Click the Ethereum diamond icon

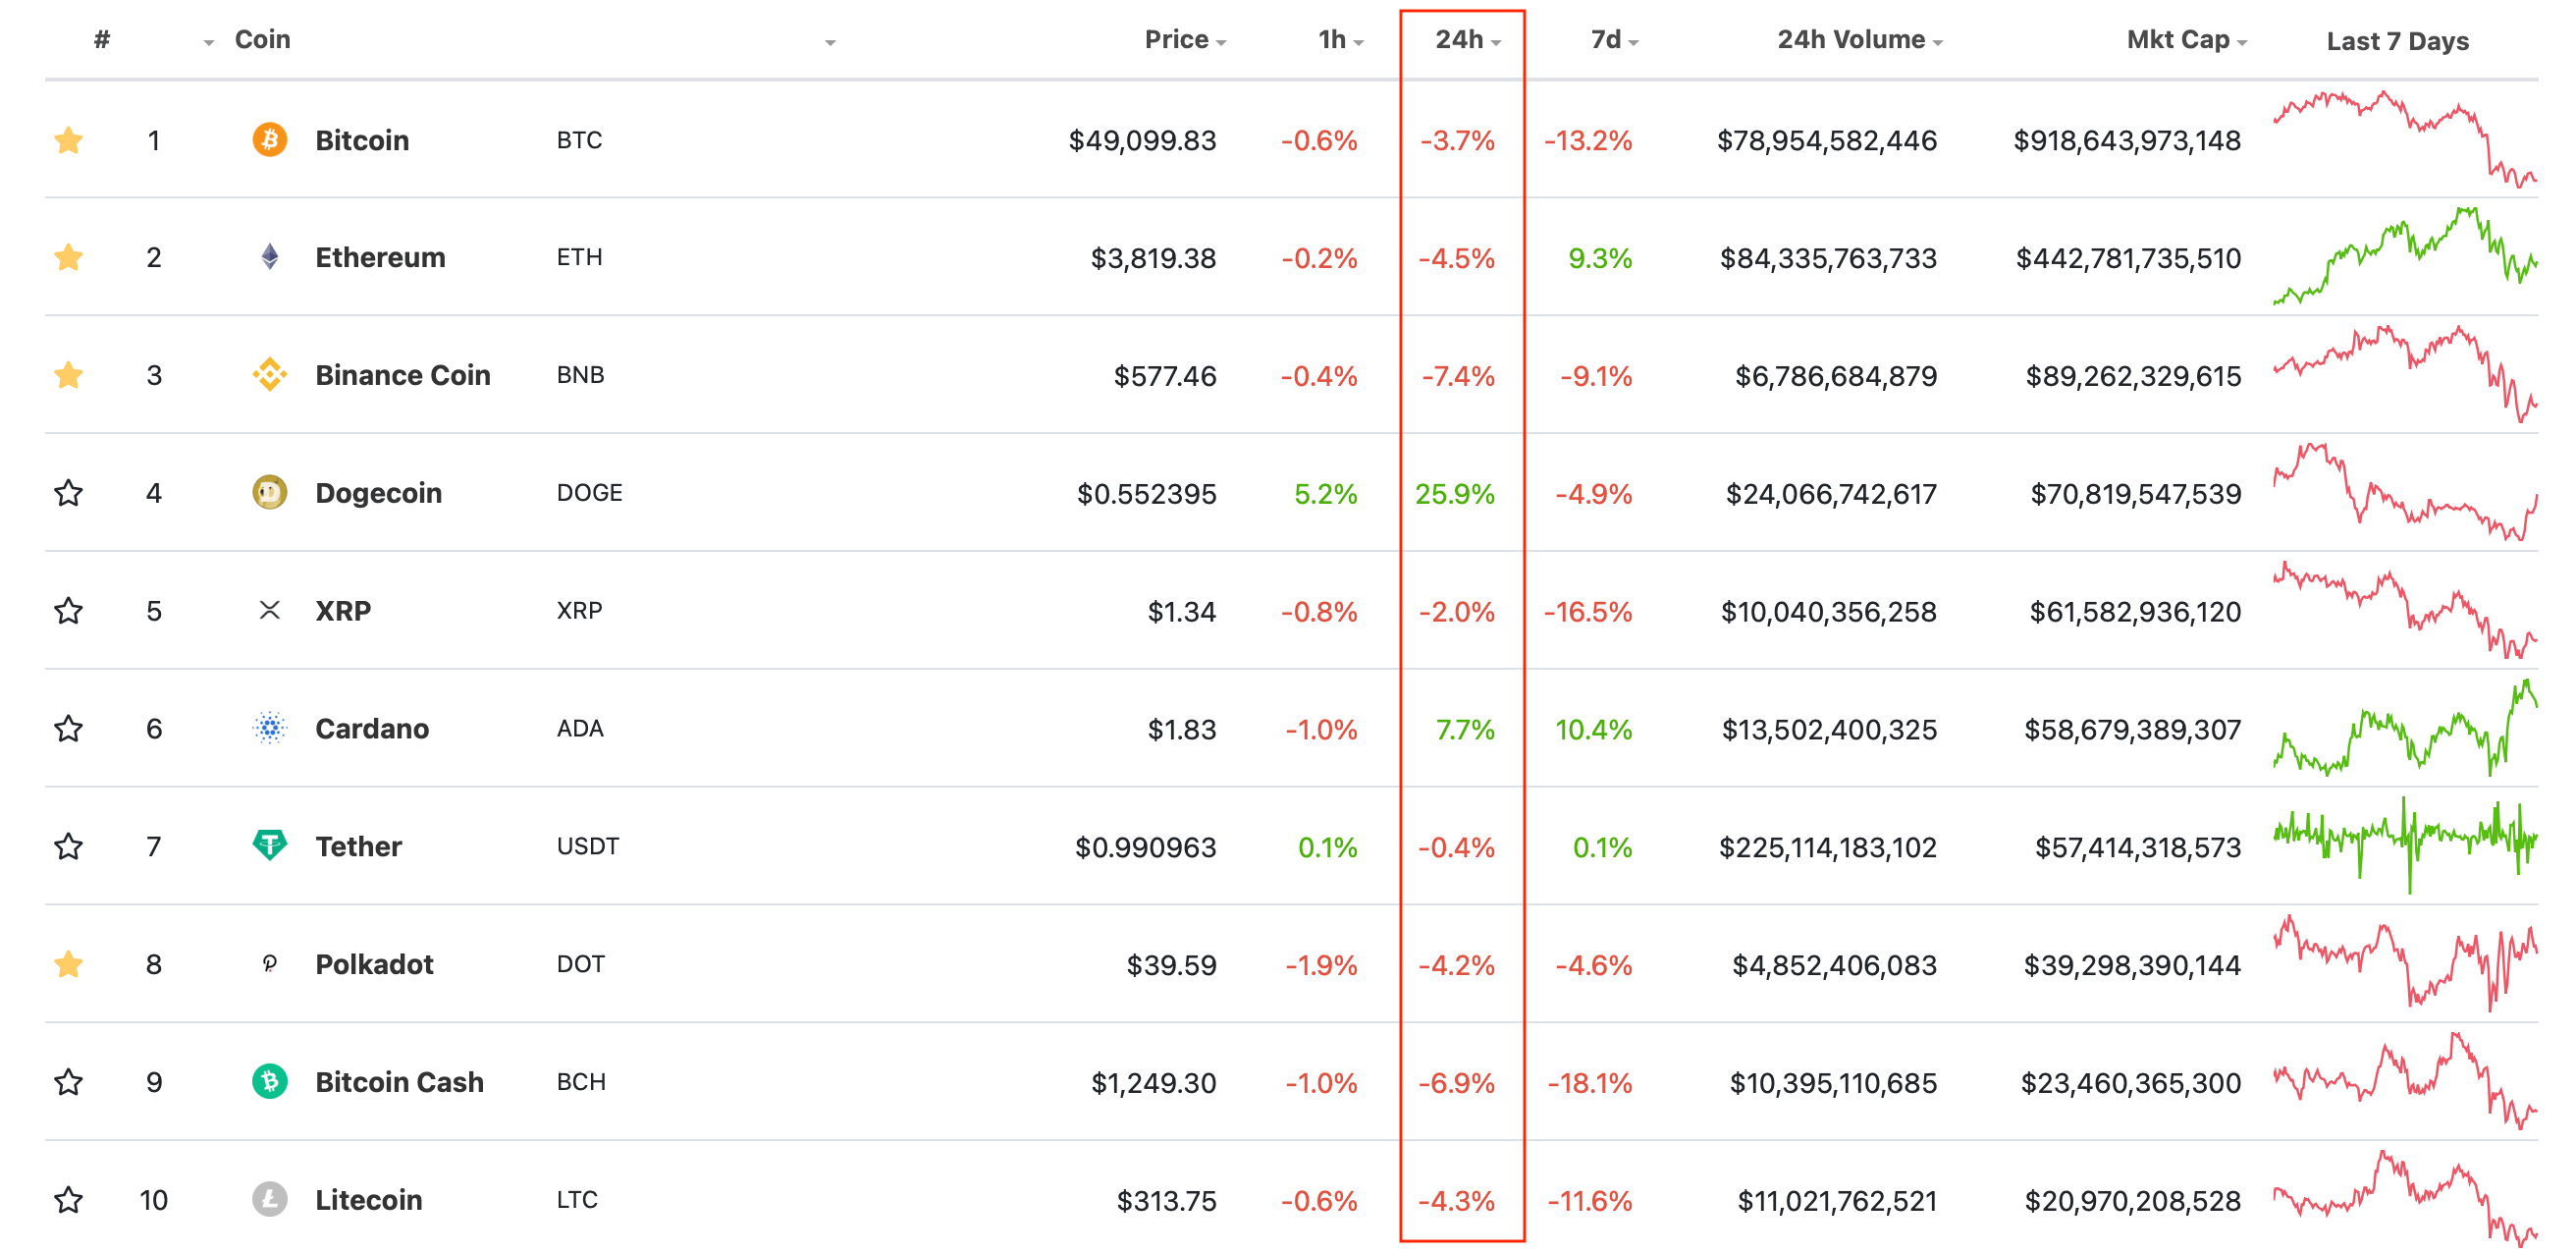point(269,257)
